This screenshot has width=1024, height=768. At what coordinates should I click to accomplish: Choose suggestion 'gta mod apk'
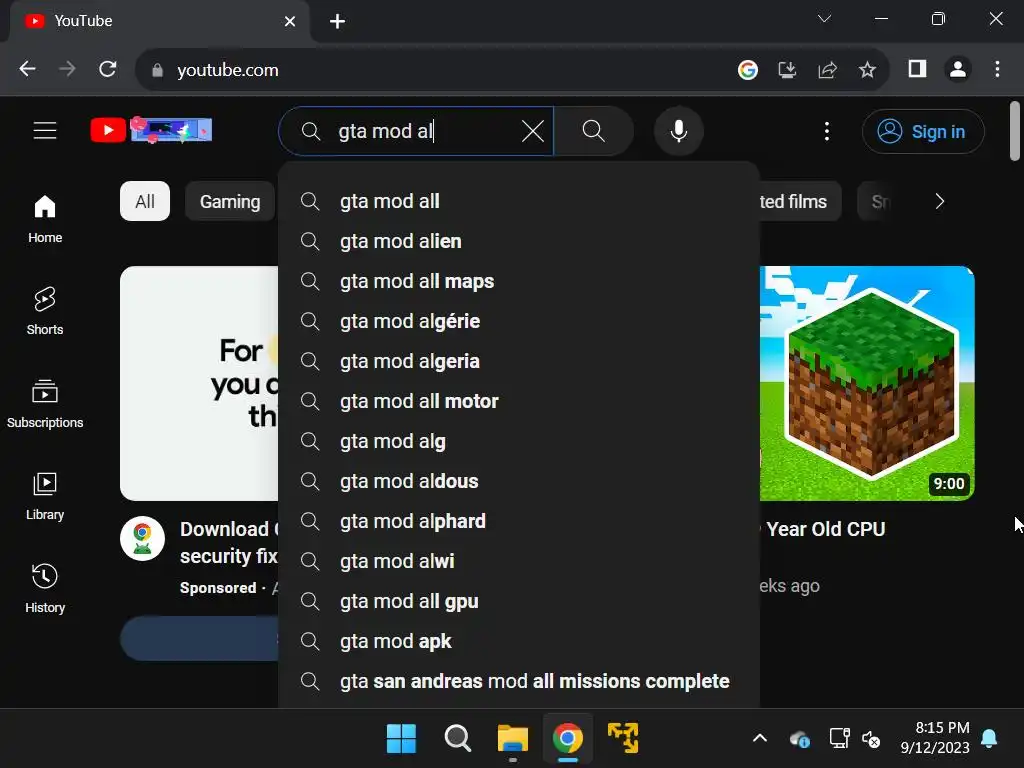519,641
